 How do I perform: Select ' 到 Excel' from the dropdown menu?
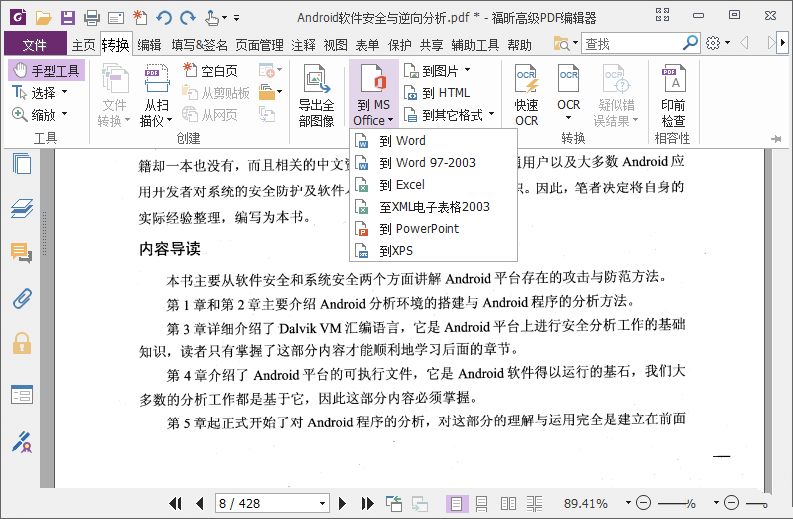pyautogui.click(x=402, y=185)
